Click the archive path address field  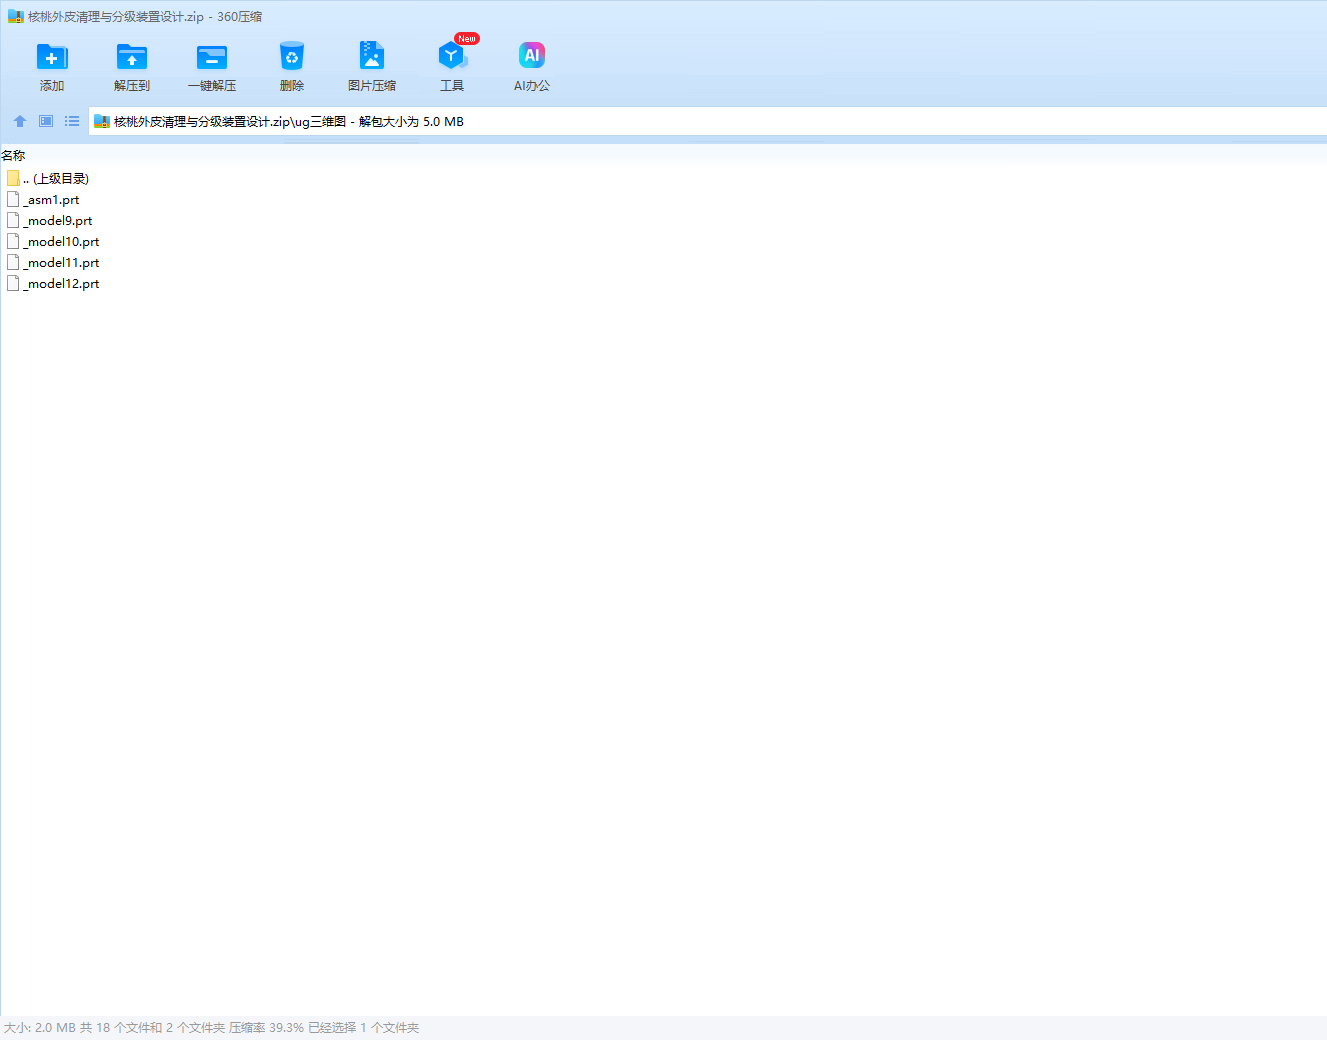pyautogui.click(x=708, y=121)
